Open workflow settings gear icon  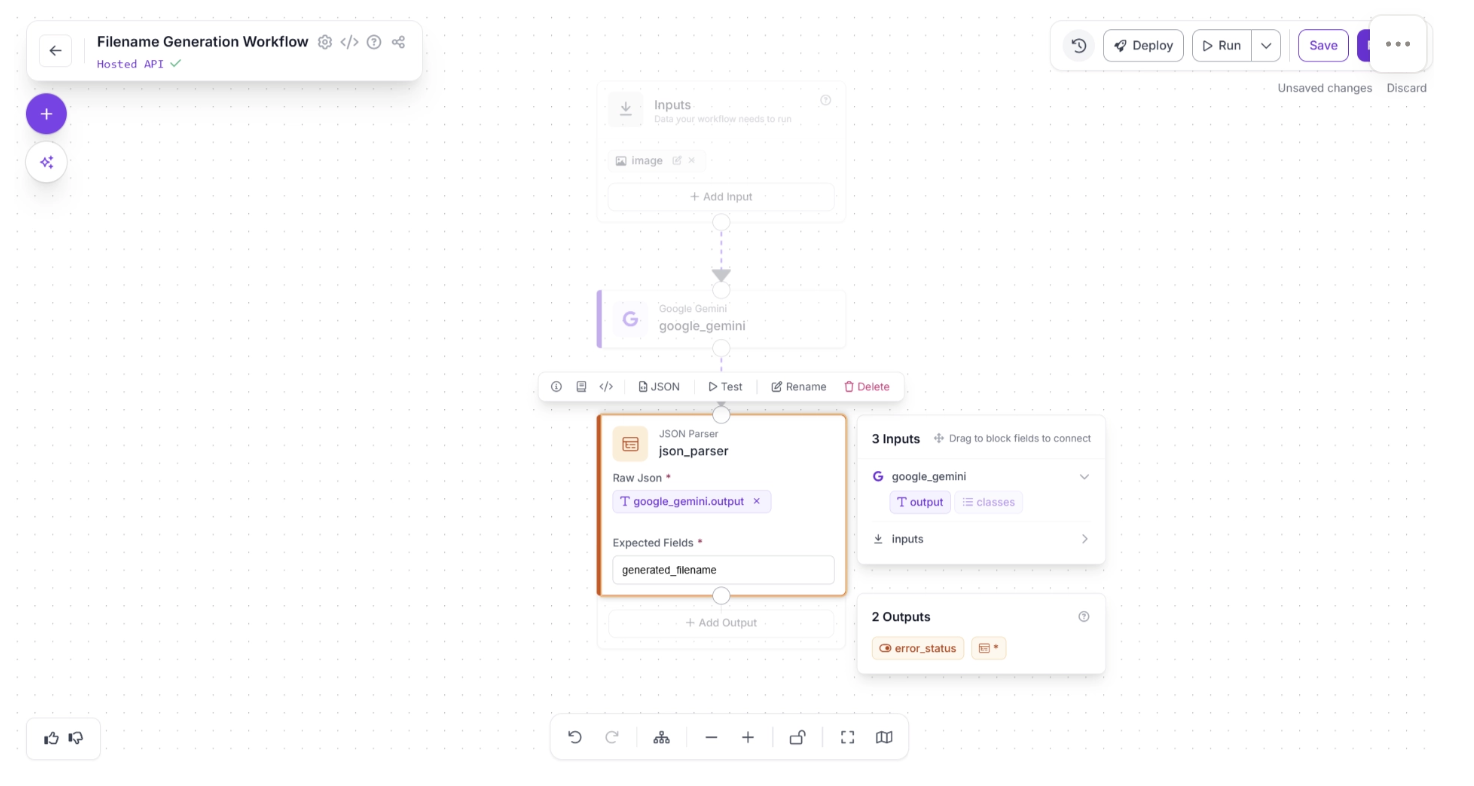[x=325, y=42]
